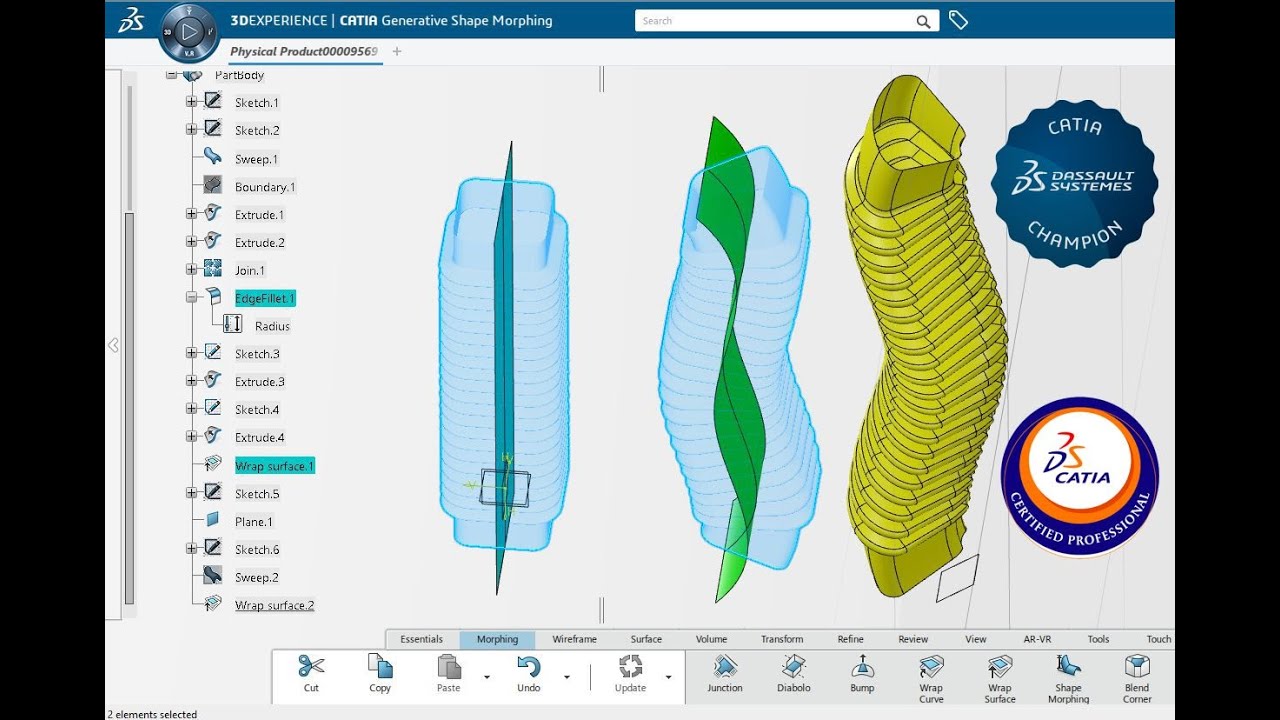Open the Update options dropdown arrow
This screenshot has height=720, width=1280.
[668, 677]
